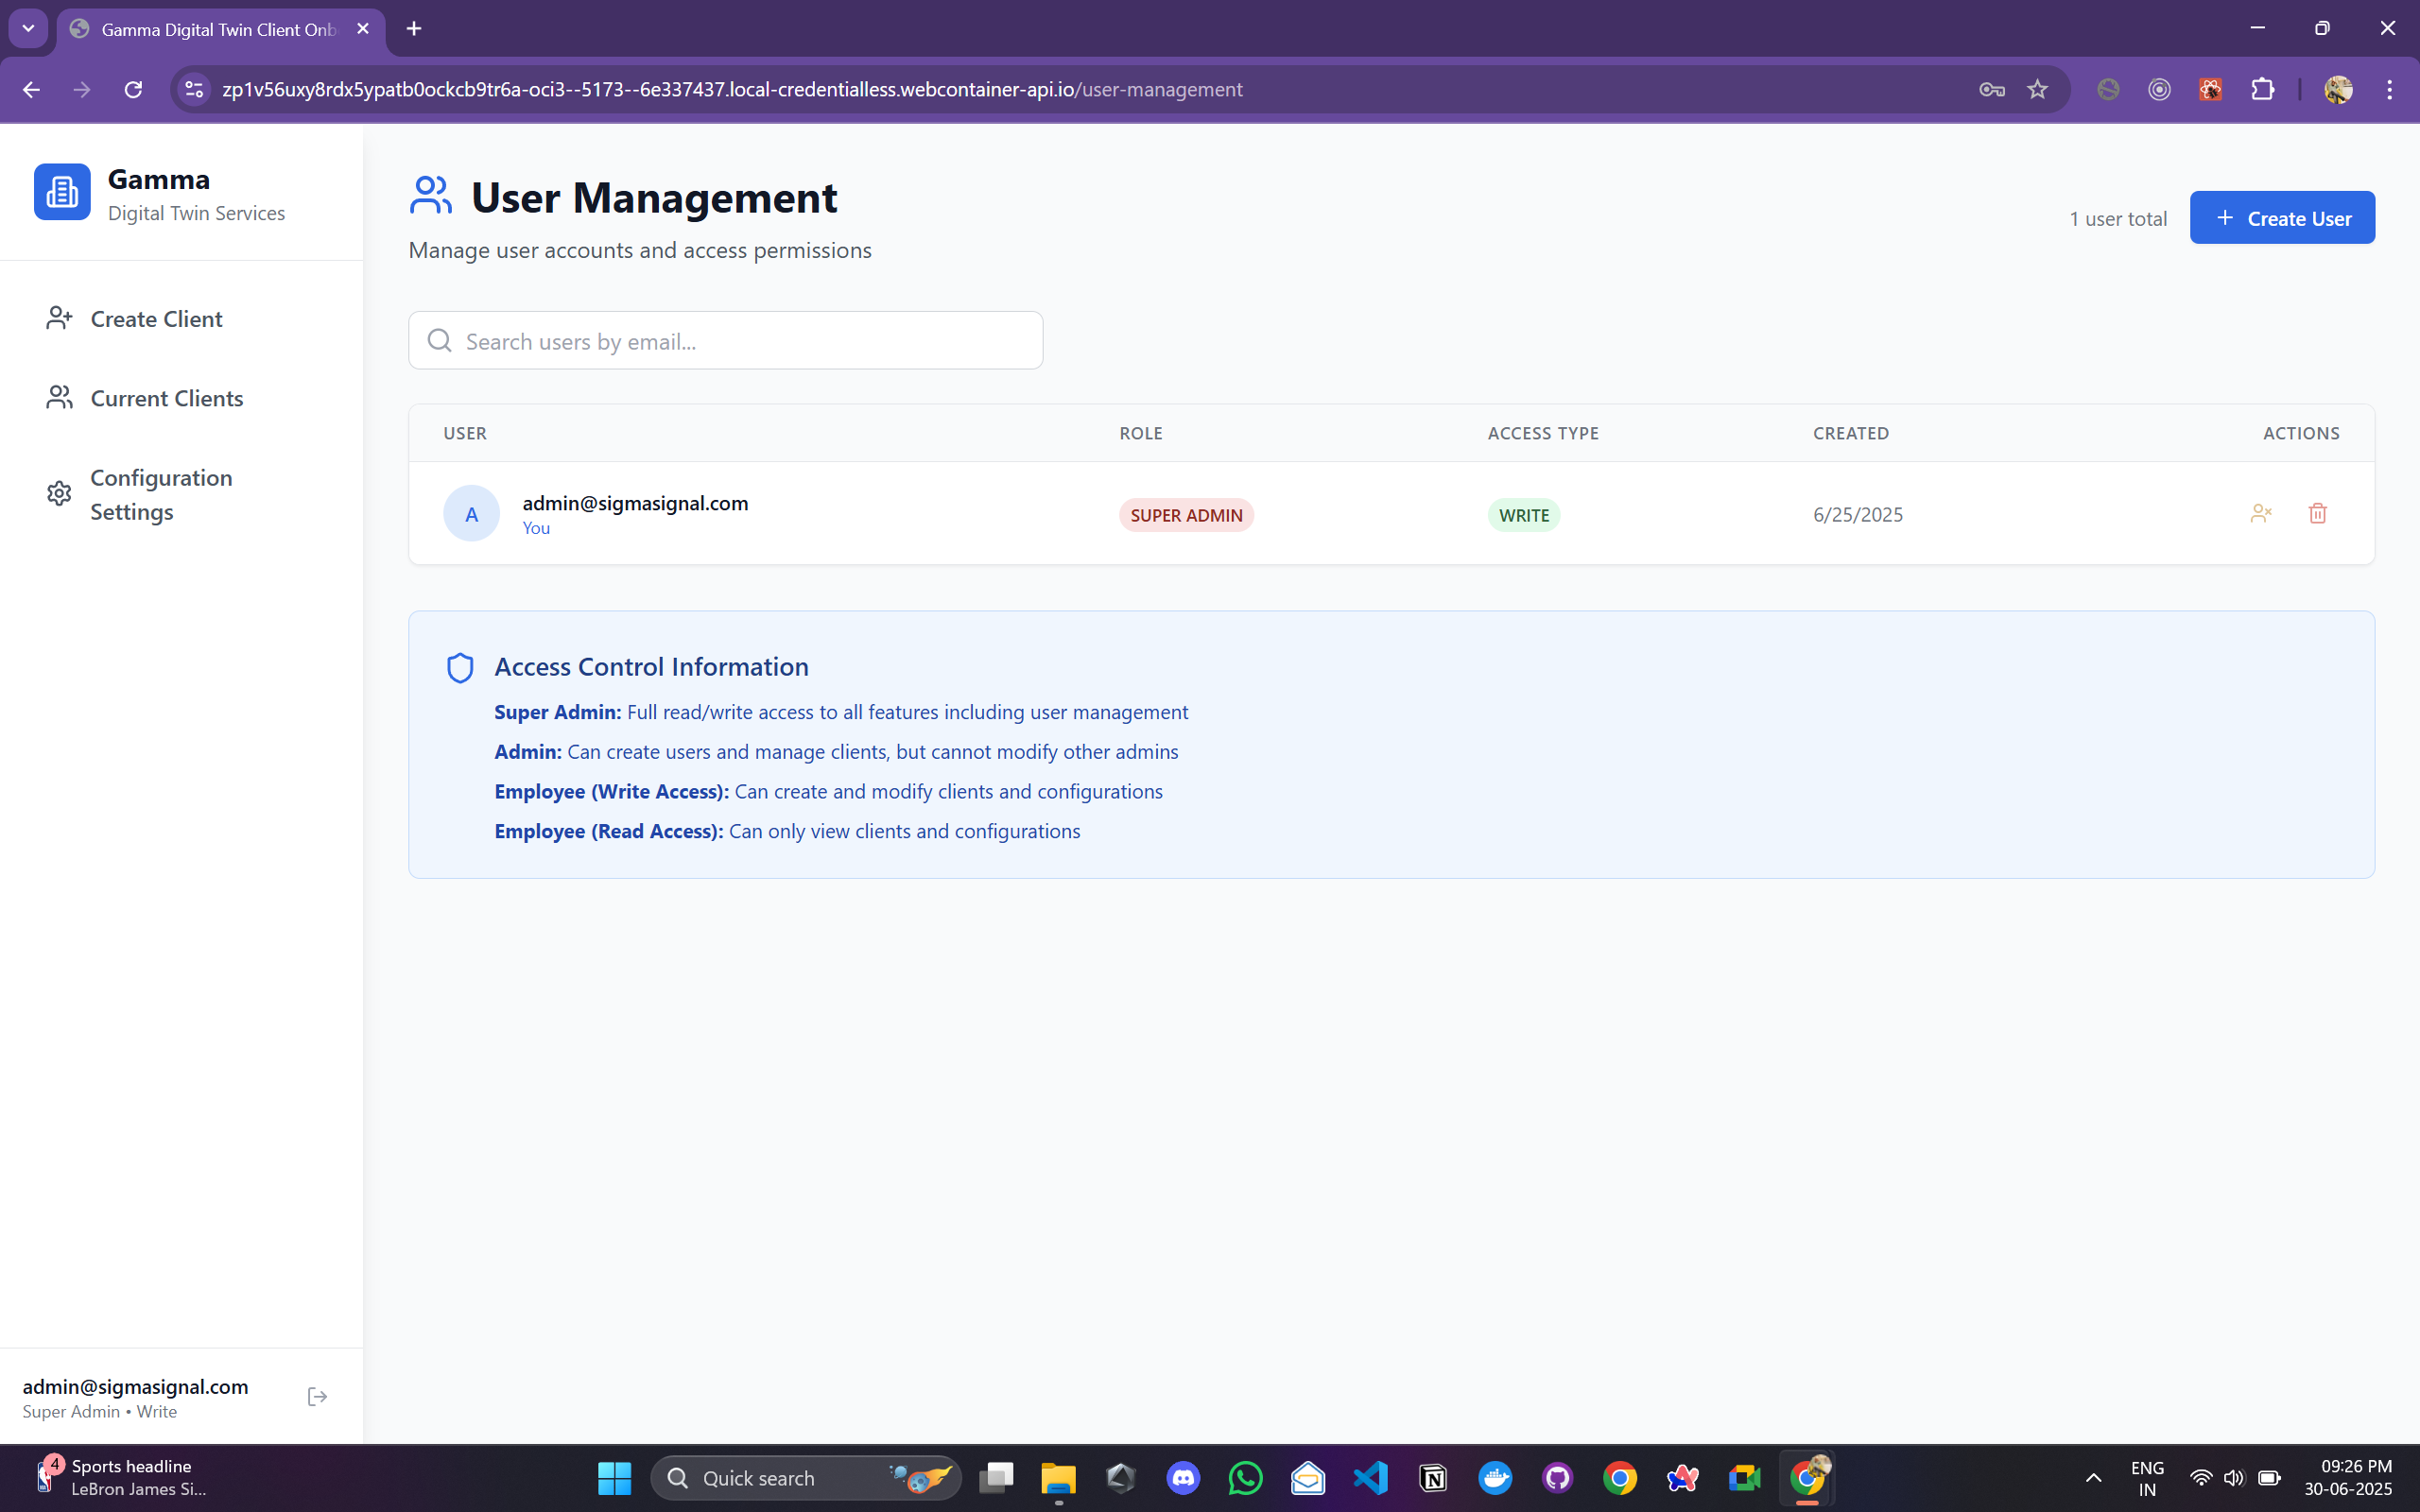
Task: Open Visual Studio Code from taskbar
Action: click(1370, 1478)
